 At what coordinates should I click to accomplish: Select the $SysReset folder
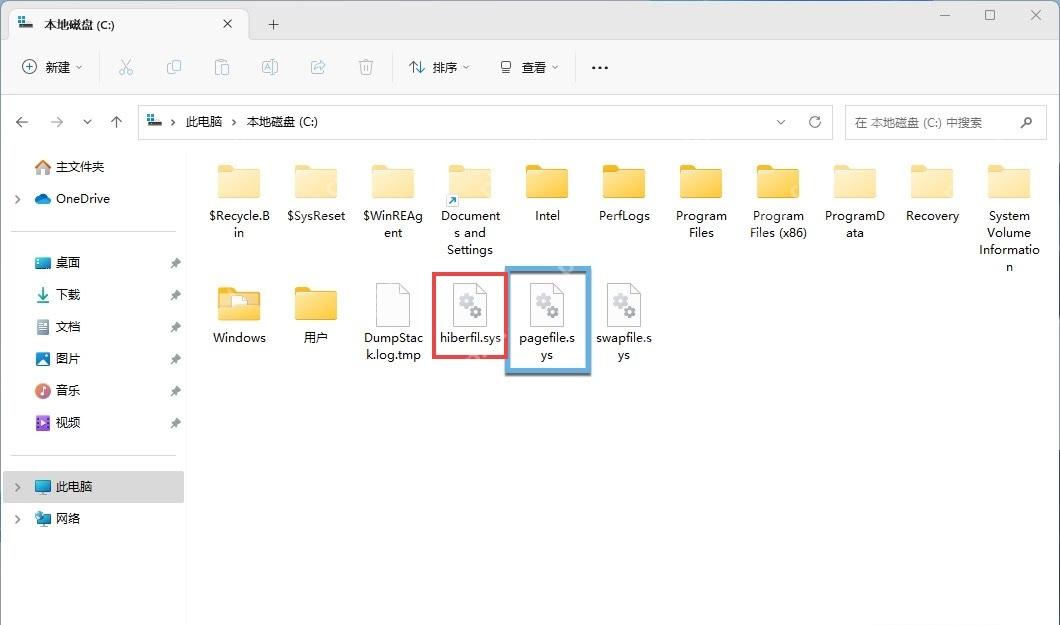316,193
